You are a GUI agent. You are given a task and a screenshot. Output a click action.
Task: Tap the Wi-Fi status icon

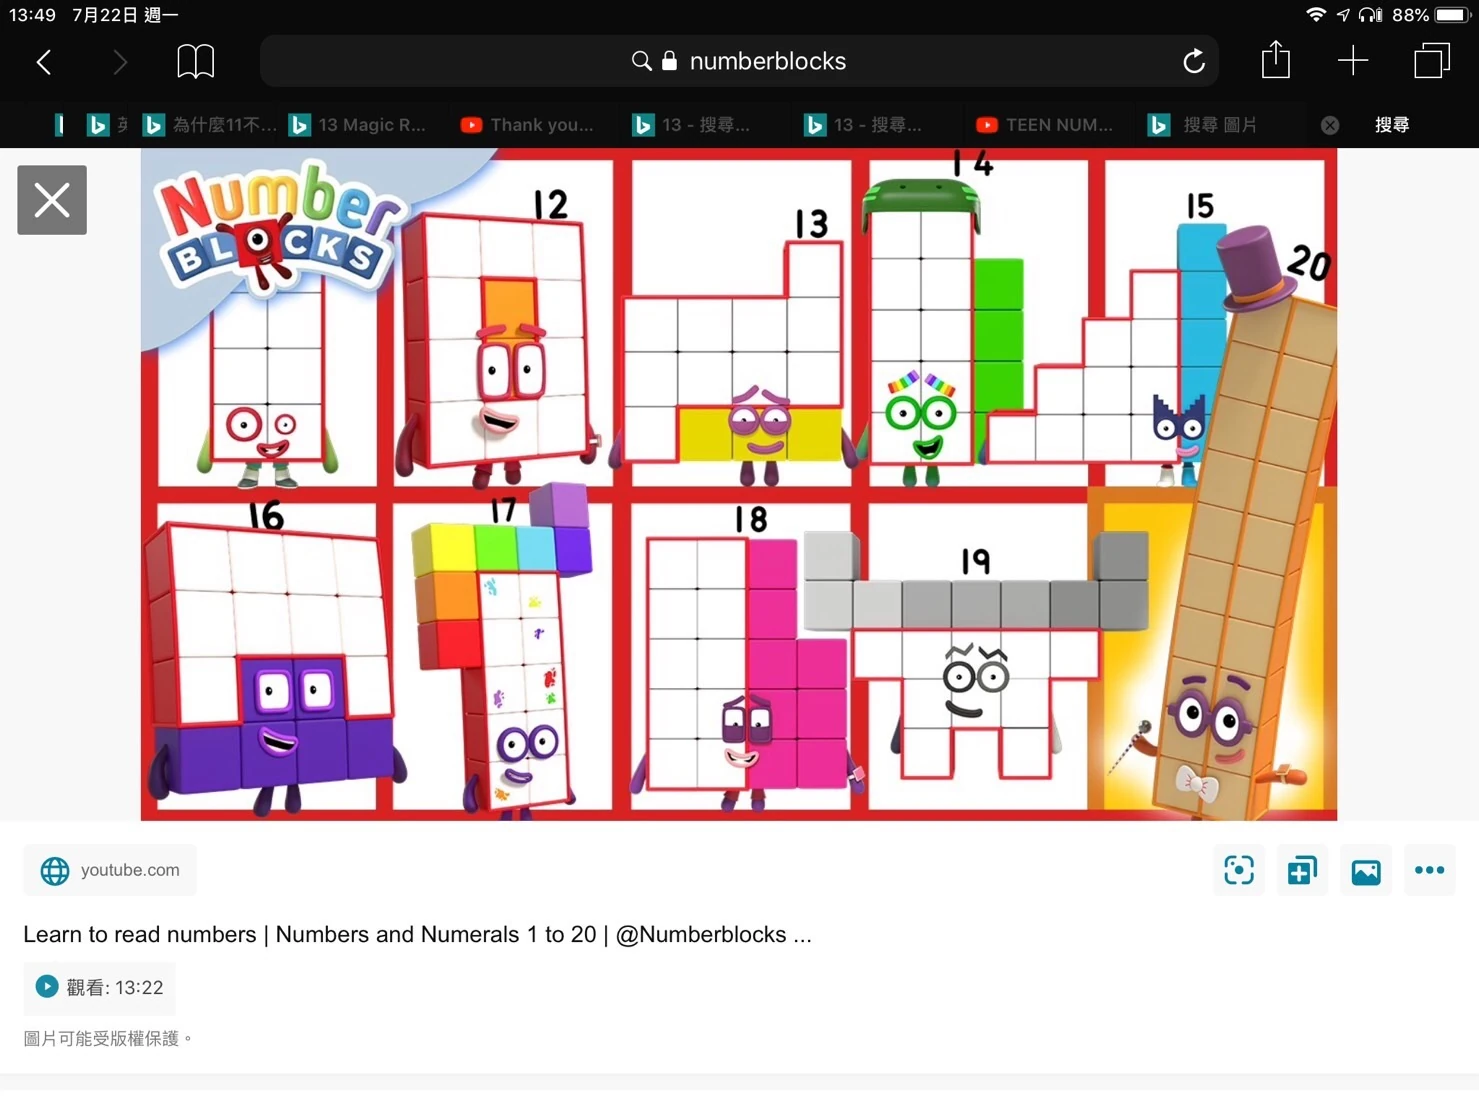coord(1316,15)
